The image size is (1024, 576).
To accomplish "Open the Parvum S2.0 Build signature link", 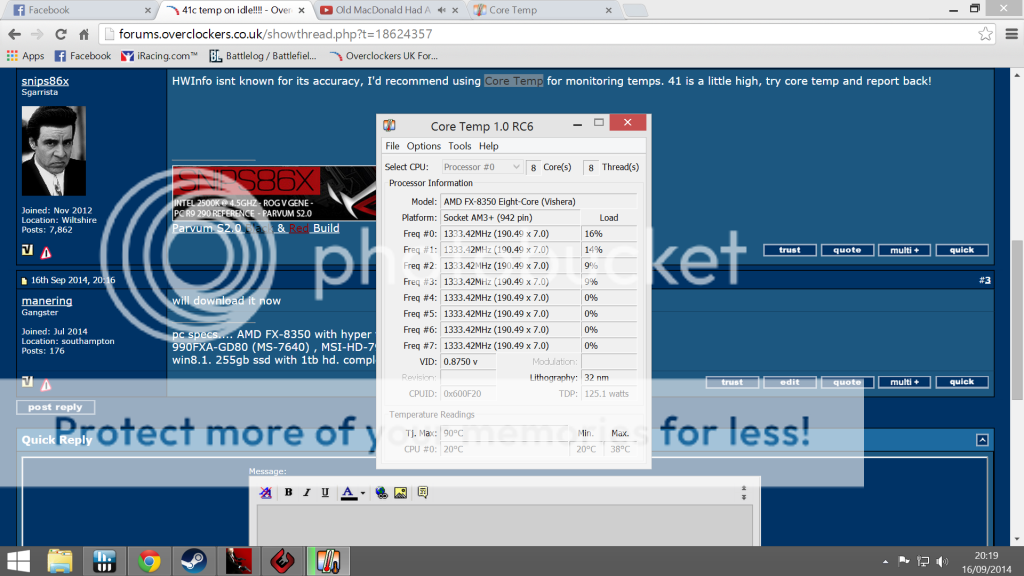I will (255, 228).
